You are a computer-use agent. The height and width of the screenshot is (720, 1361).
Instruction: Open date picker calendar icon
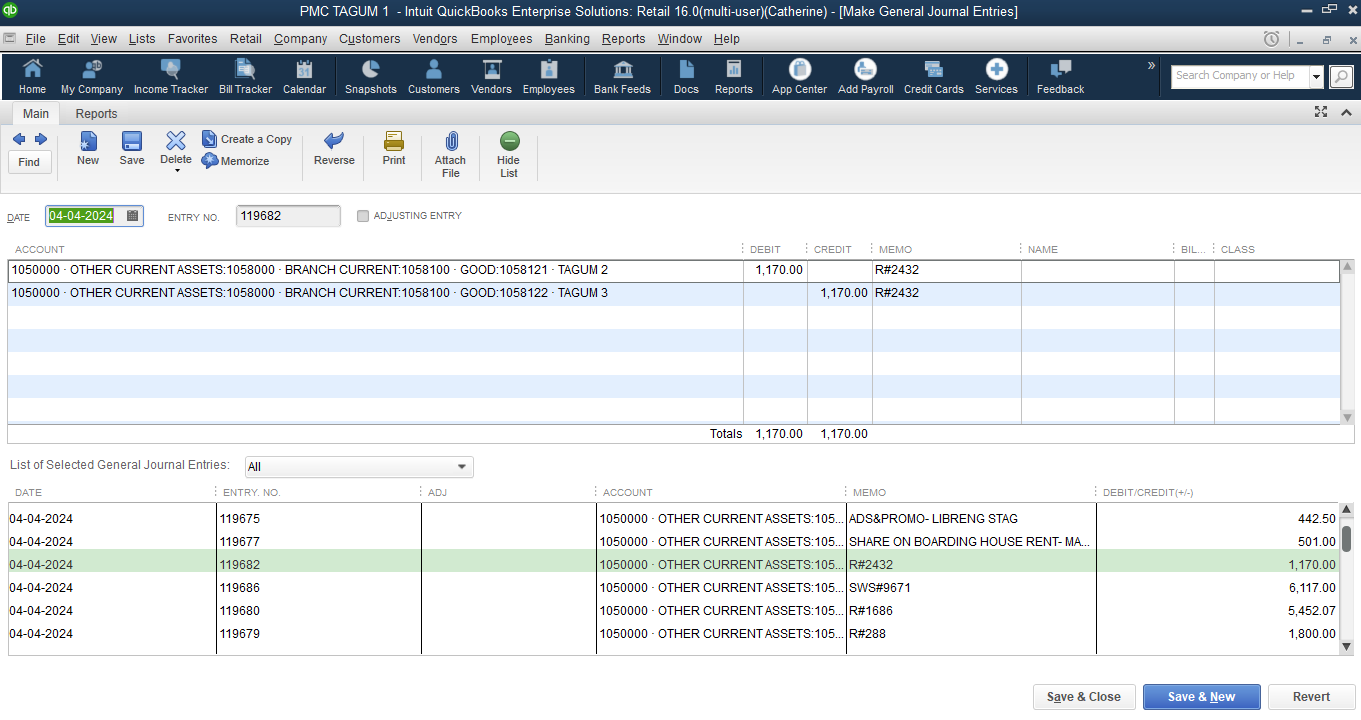click(x=132, y=216)
